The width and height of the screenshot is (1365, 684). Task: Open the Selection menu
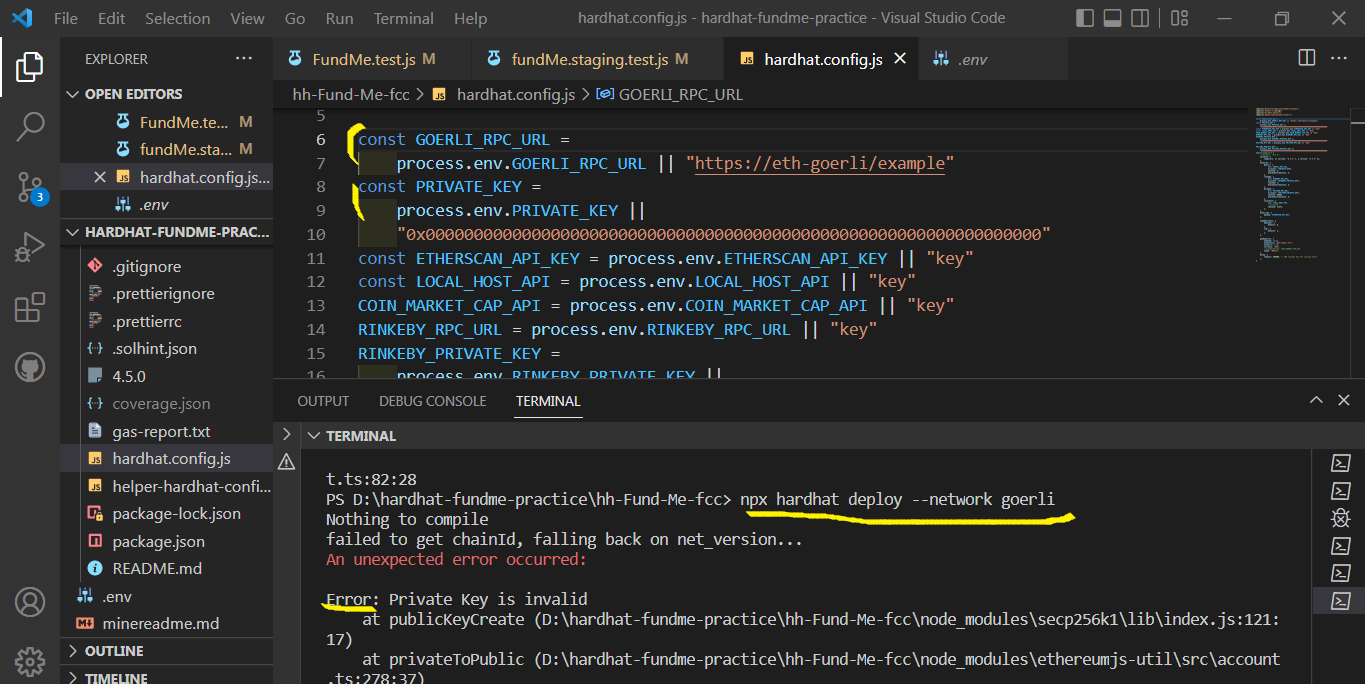pos(177,18)
